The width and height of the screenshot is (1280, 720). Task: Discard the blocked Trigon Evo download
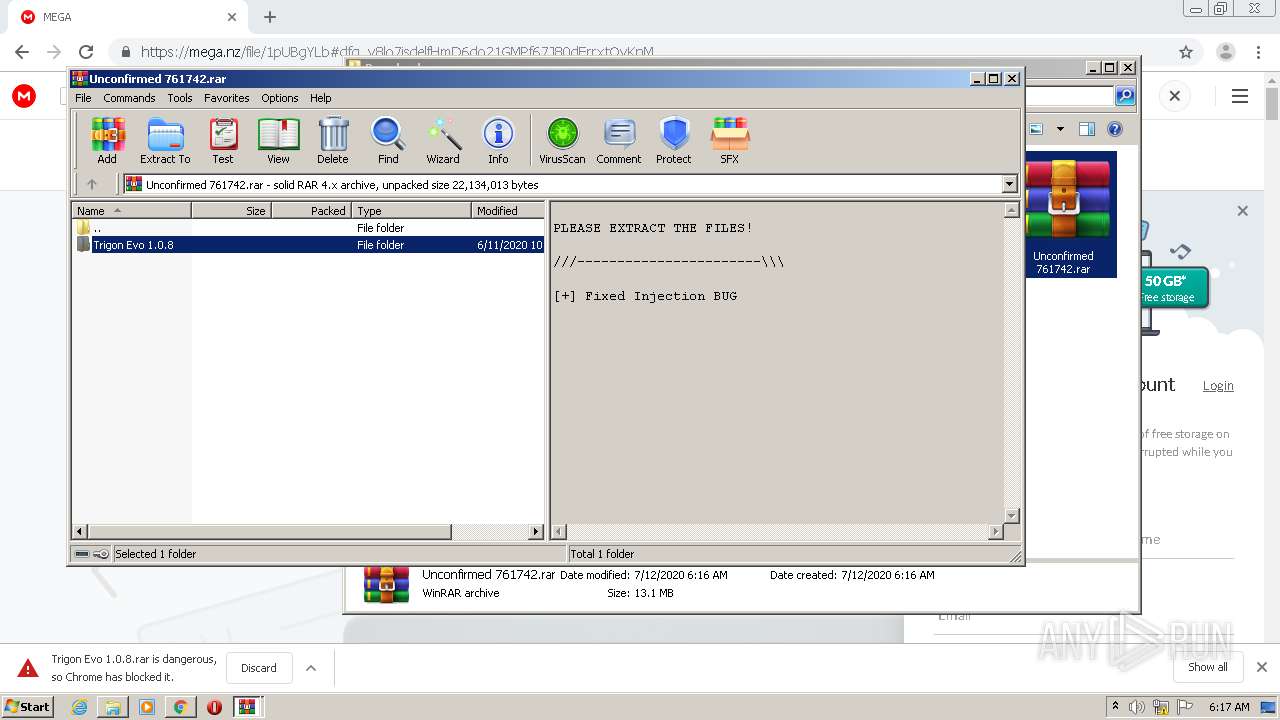259,668
